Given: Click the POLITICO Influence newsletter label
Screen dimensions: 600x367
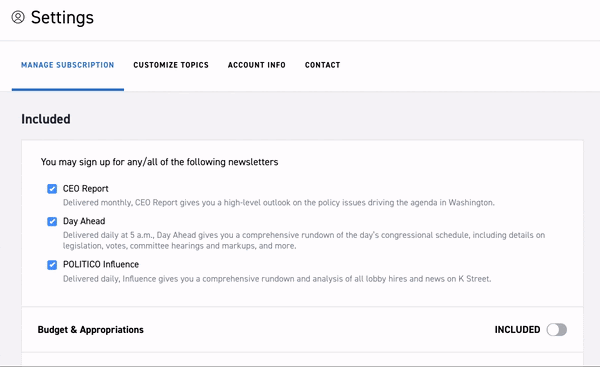Looking at the screenshot, I should point(101,264).
